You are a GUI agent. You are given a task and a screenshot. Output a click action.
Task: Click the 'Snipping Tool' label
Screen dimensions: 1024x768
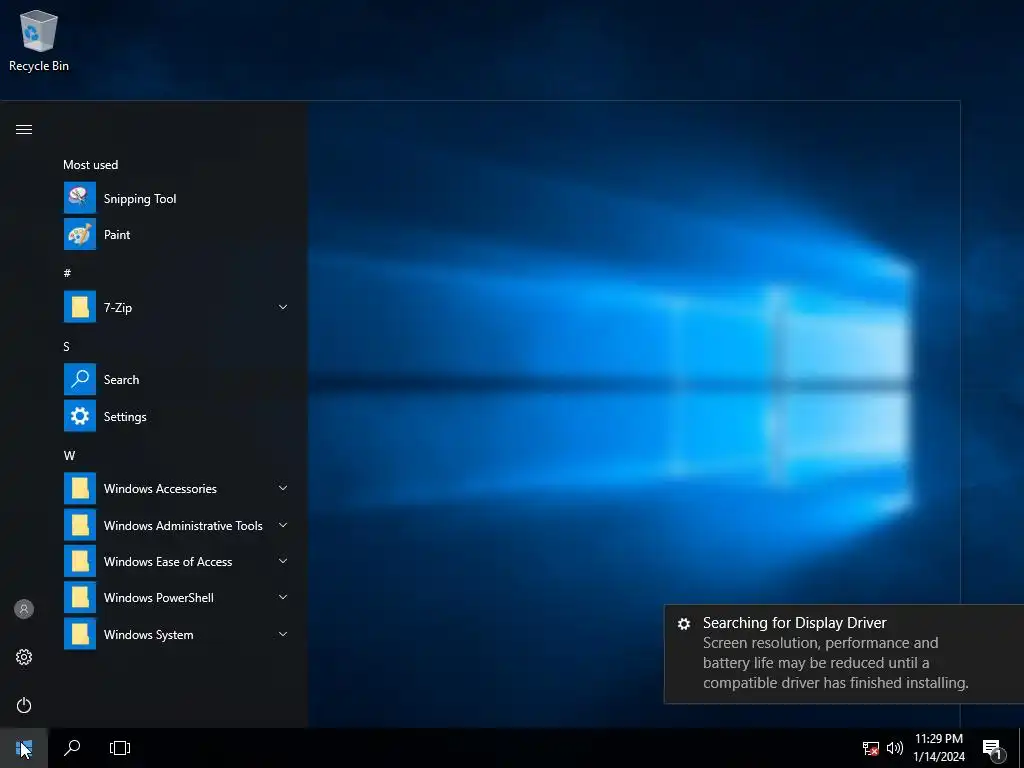pos(140,199)
